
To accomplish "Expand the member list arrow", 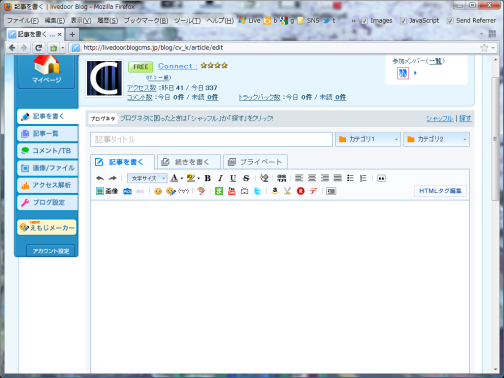I will point(415,73).
